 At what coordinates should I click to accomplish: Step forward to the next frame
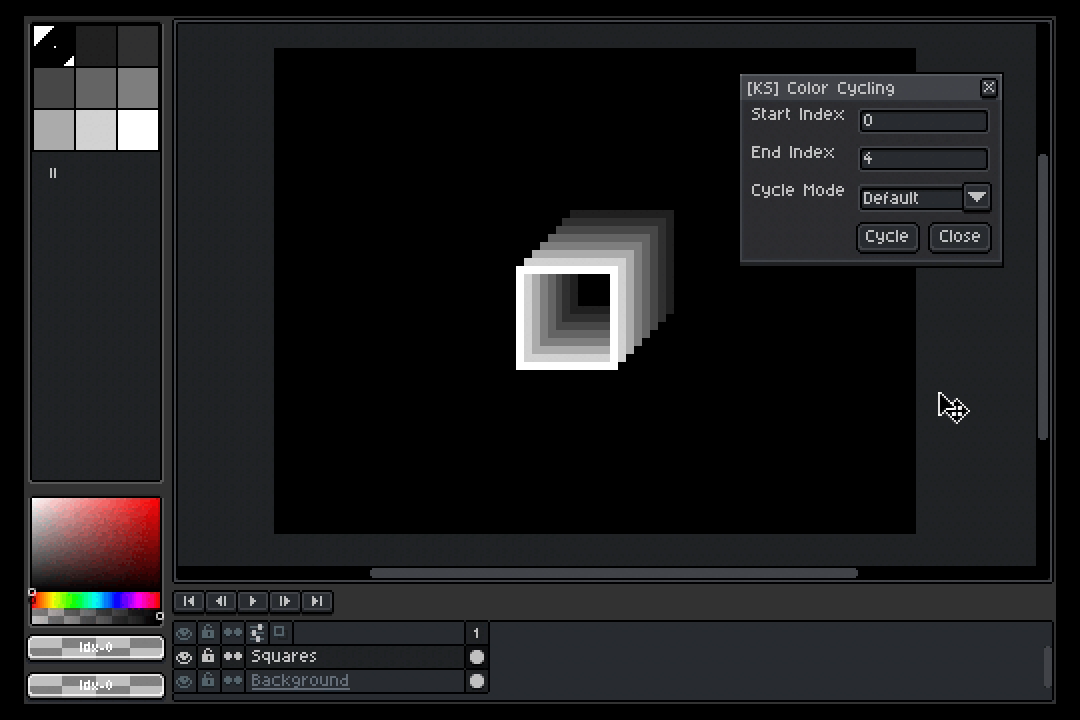click(285, 601)
